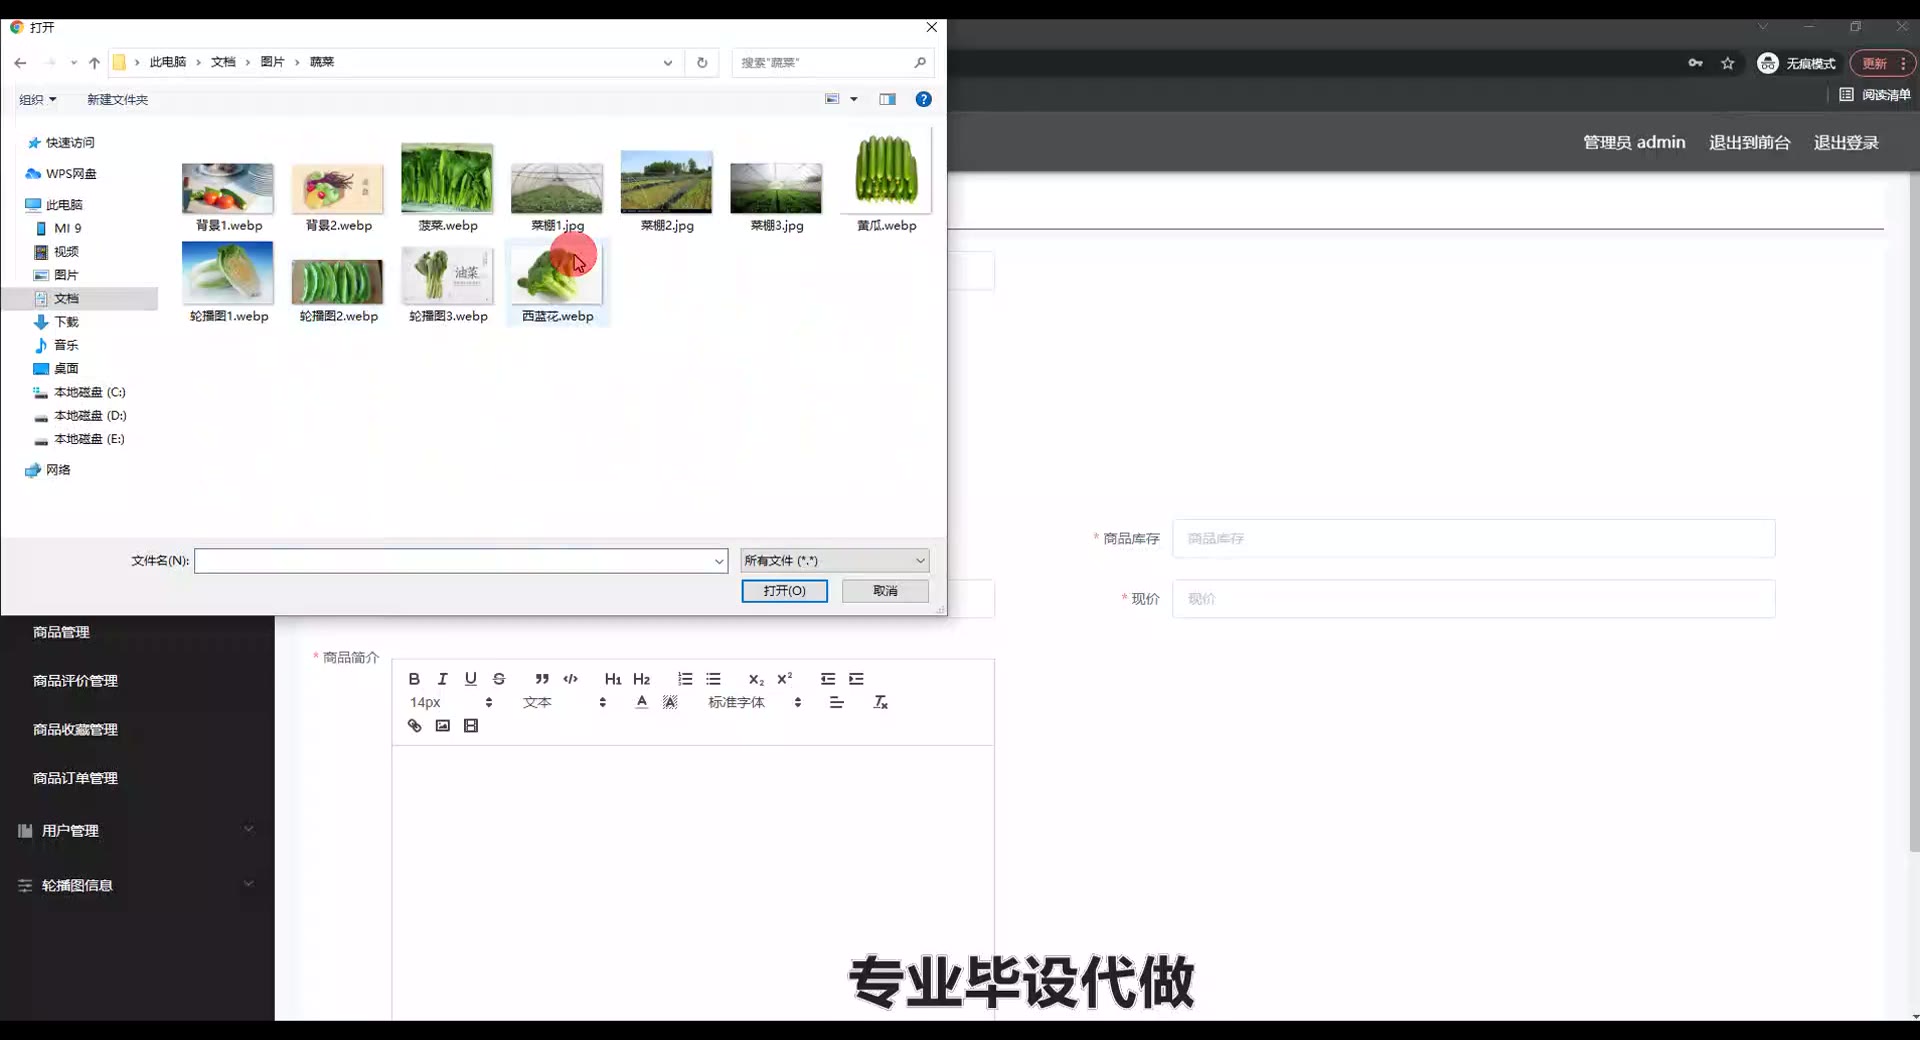The height and width of the screenshot is (1040, 1920).
Task: Insert a video in the editor
Action: point(471,726)
